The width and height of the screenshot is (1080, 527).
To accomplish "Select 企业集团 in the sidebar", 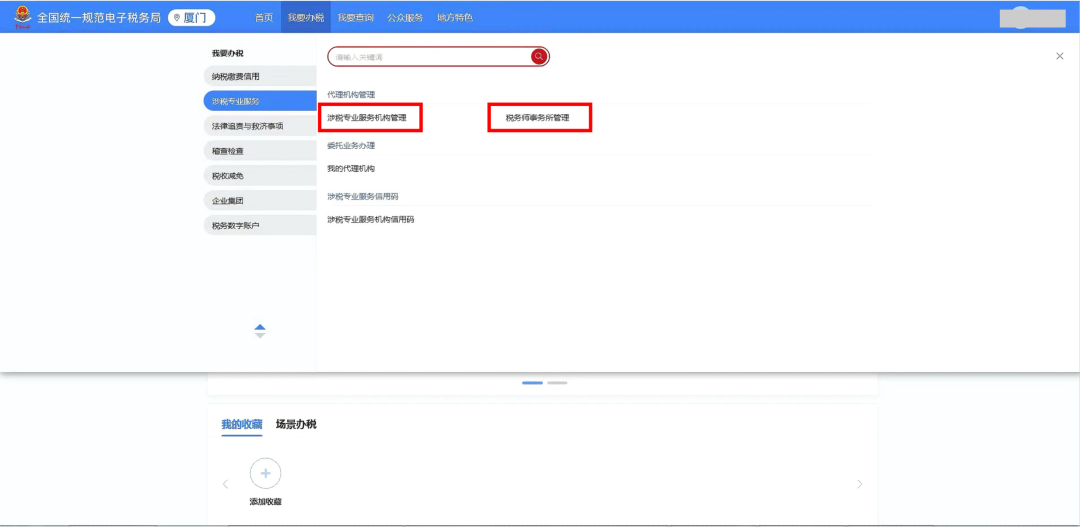I will pos(260,200).
